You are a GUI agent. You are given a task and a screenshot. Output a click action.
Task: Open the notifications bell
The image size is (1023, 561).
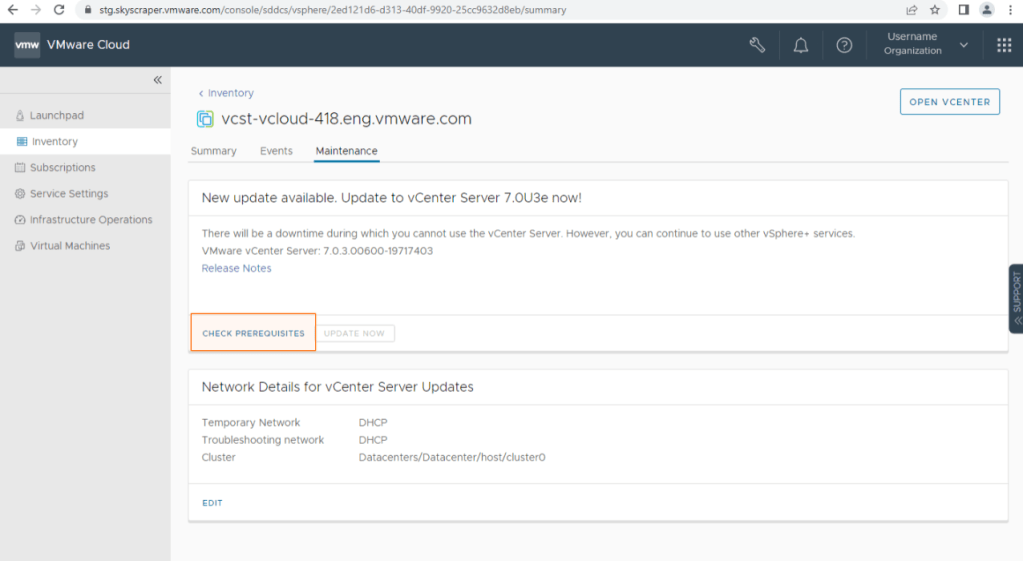pos(801,45)
